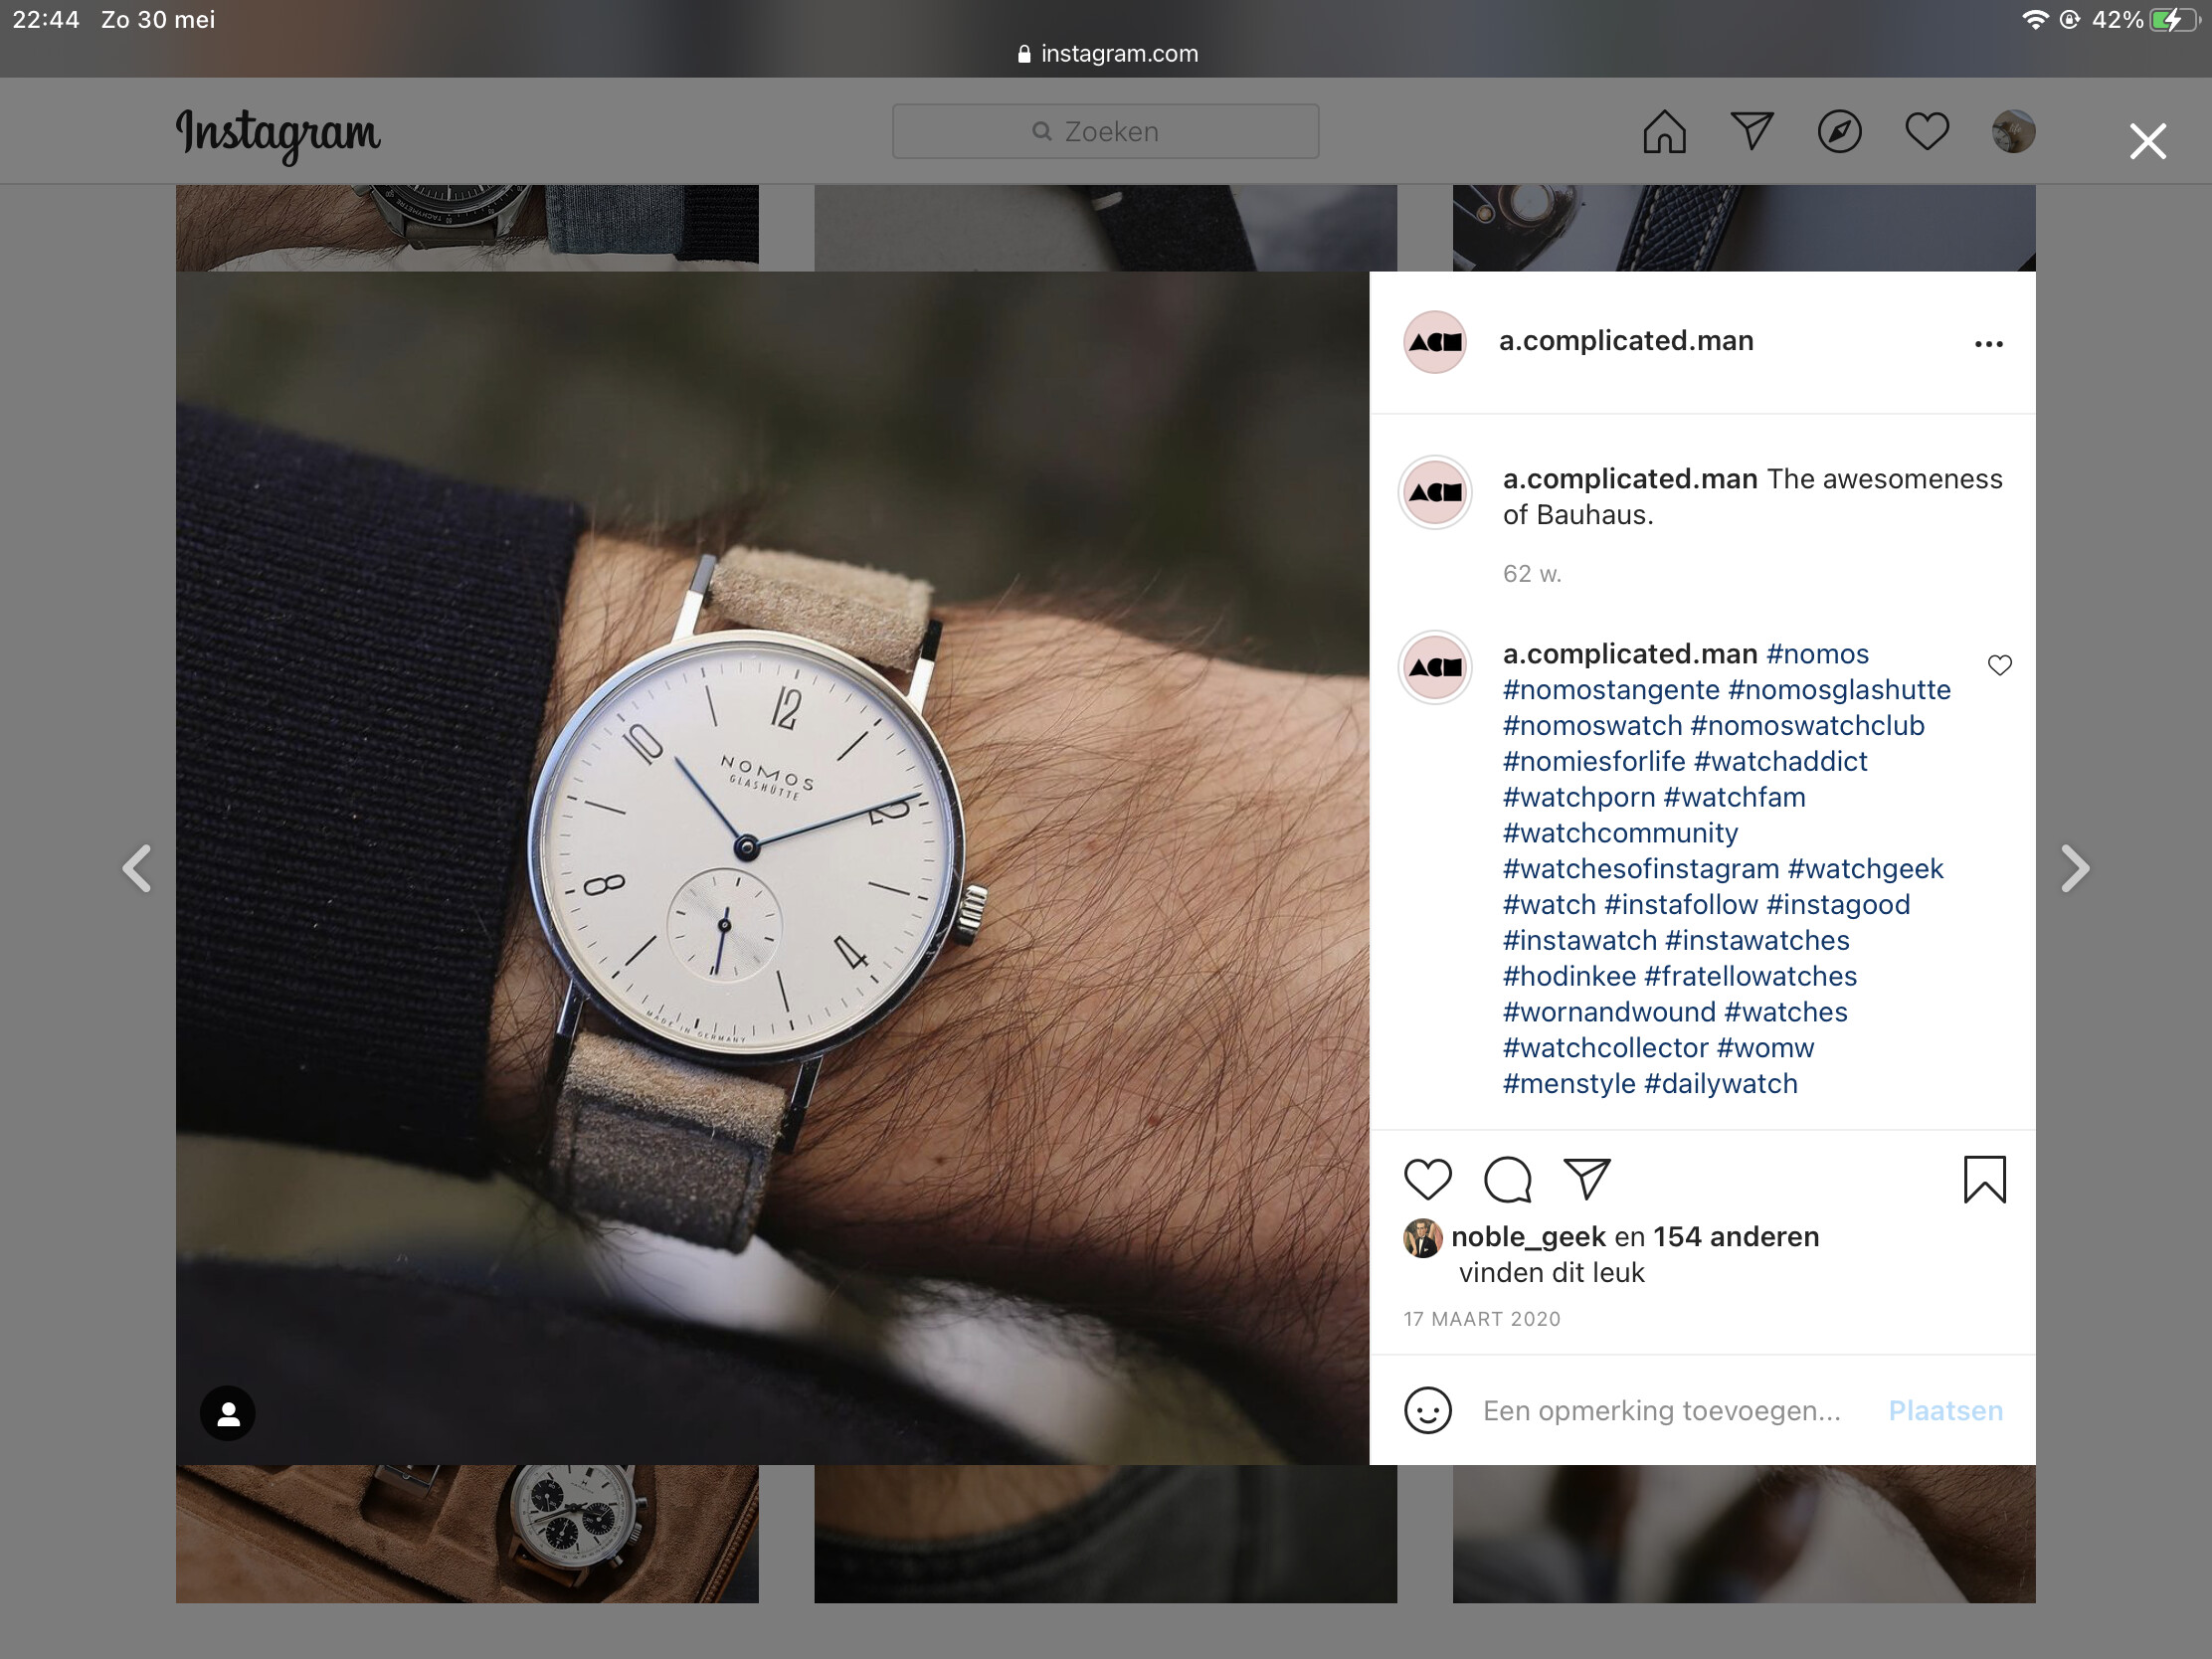
Task: Open #hodinkee hashtag
Action: [1569, 976]
